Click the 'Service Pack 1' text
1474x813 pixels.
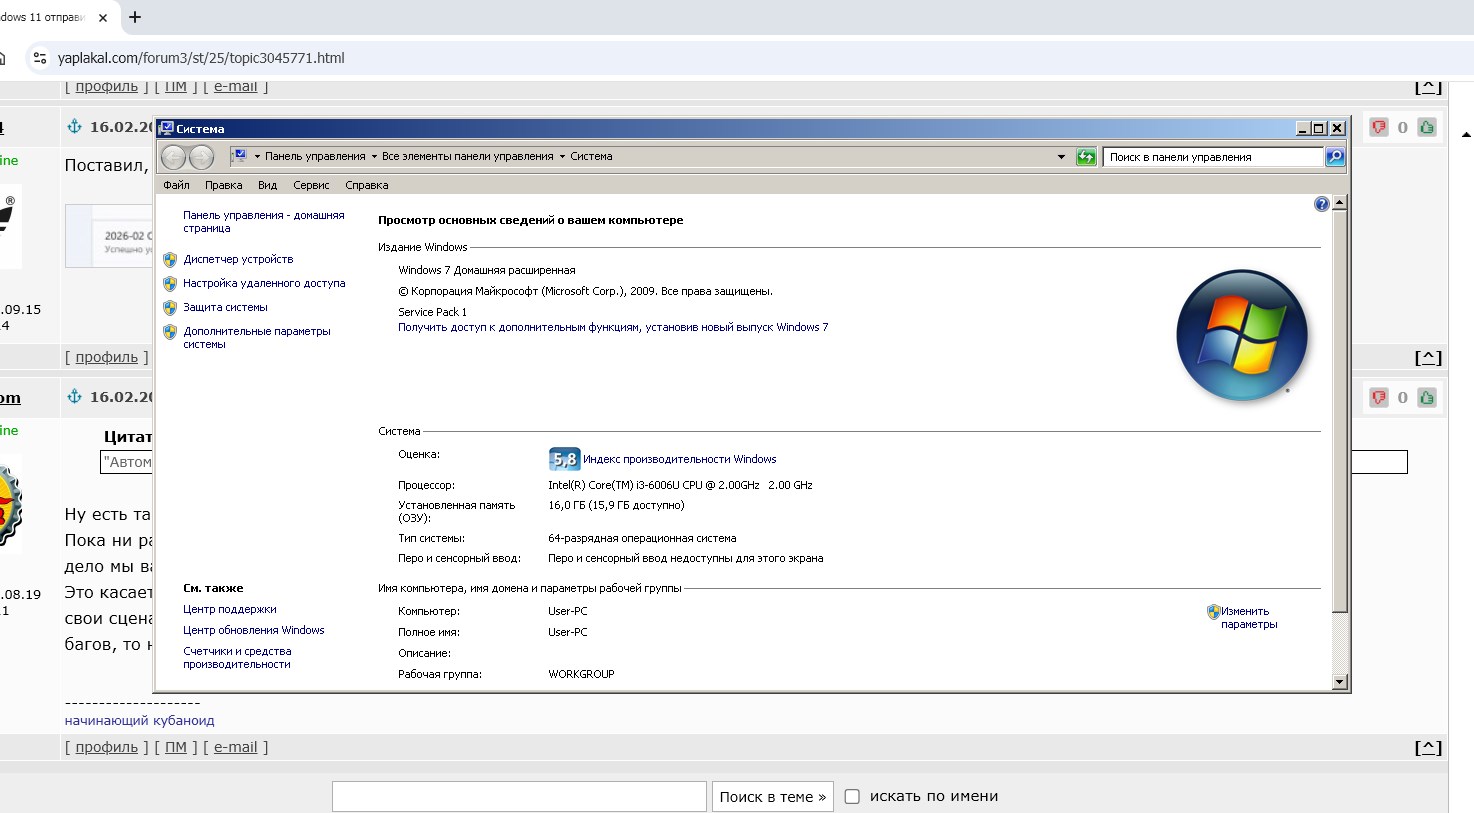(433, 312)
